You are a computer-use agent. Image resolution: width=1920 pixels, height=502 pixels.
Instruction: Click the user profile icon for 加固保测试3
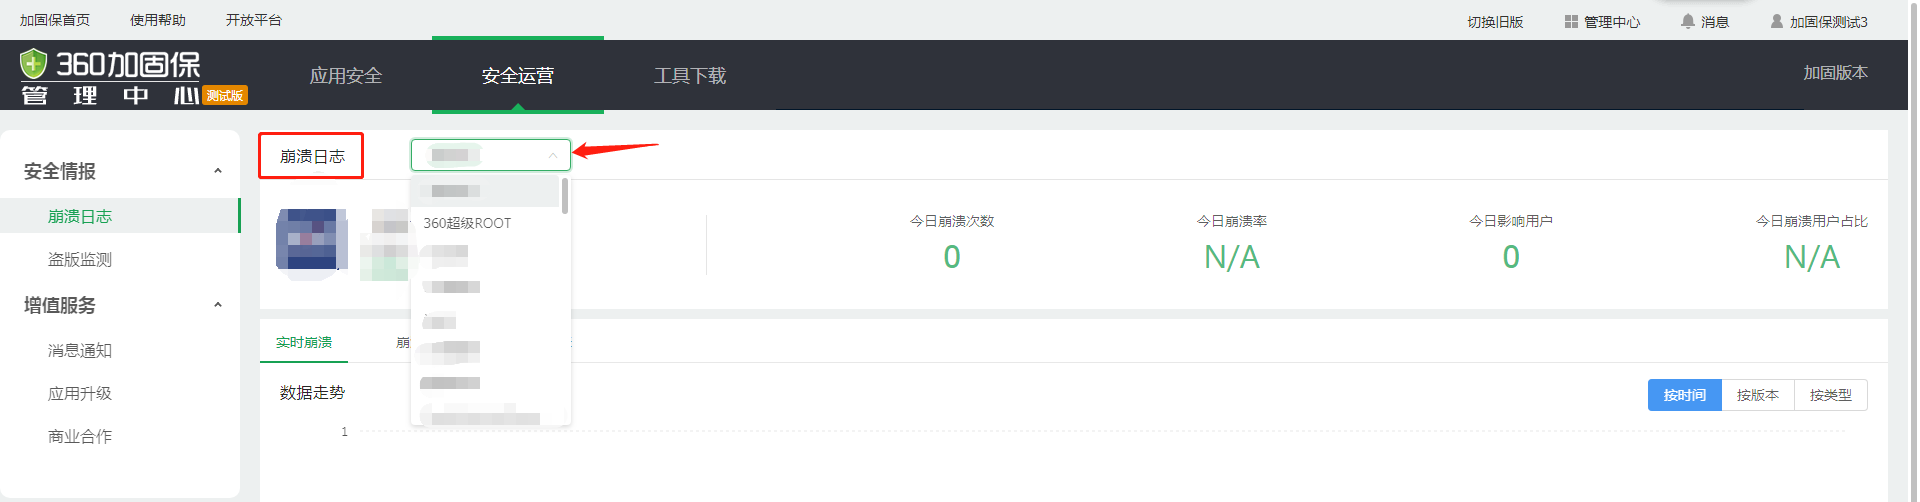click(x=1777, y=21)
